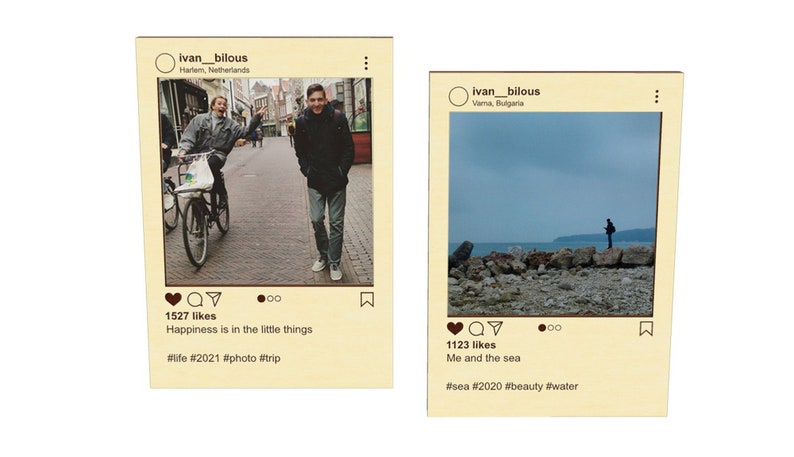Click the heart icon on Harlem post
This screenshot has height=457, width=794.
point(173,299)
